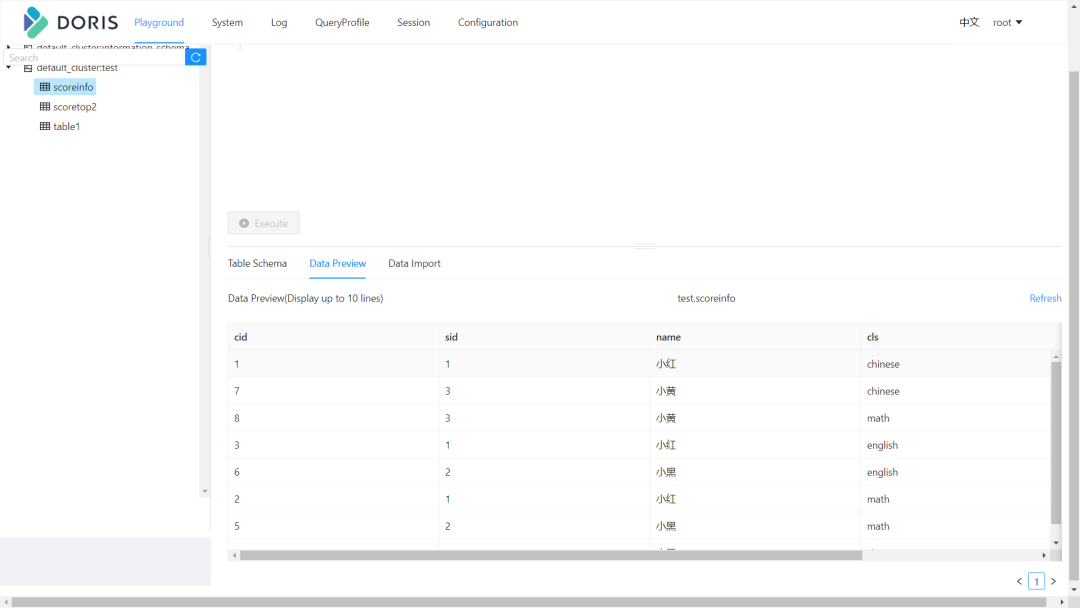Focus the Search input field

coord(94,57)
